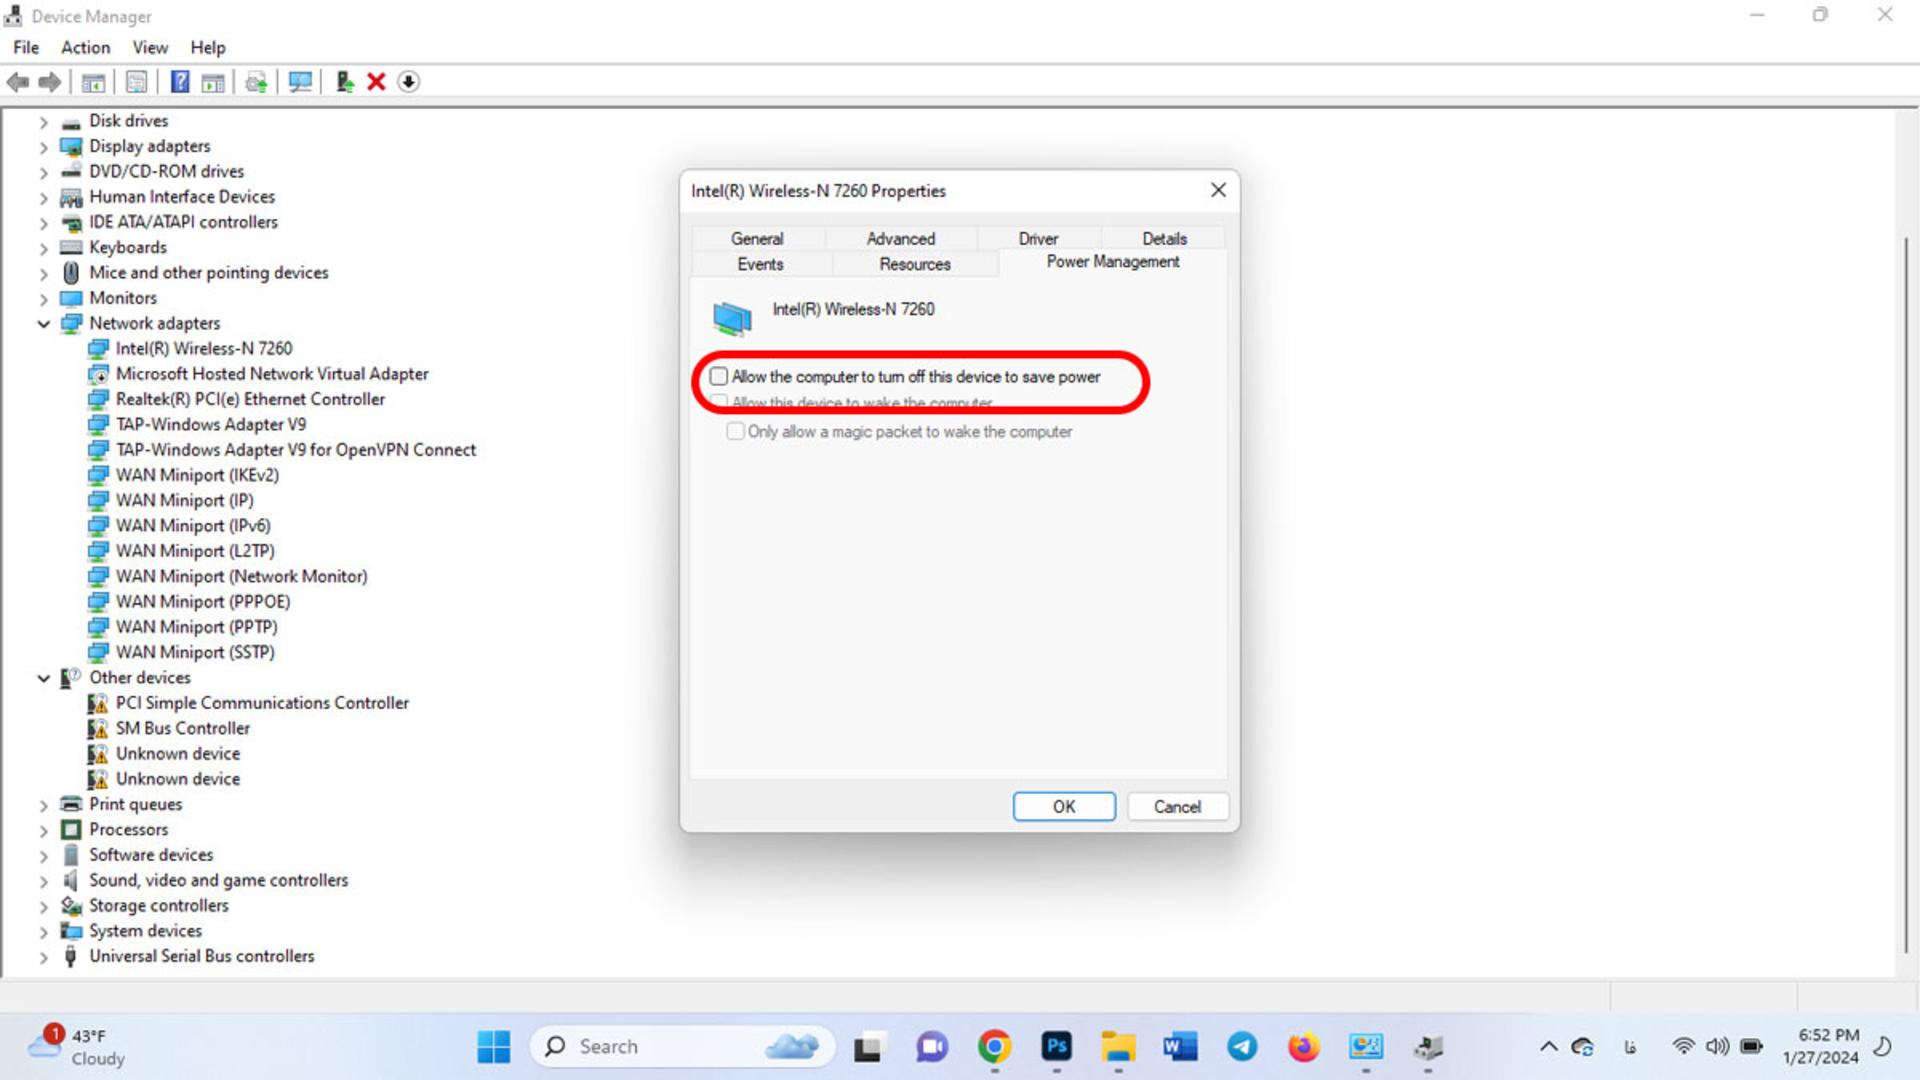Click the Update driver toolbar icon
The image size is (1920, 1080).
coord(344,82)
